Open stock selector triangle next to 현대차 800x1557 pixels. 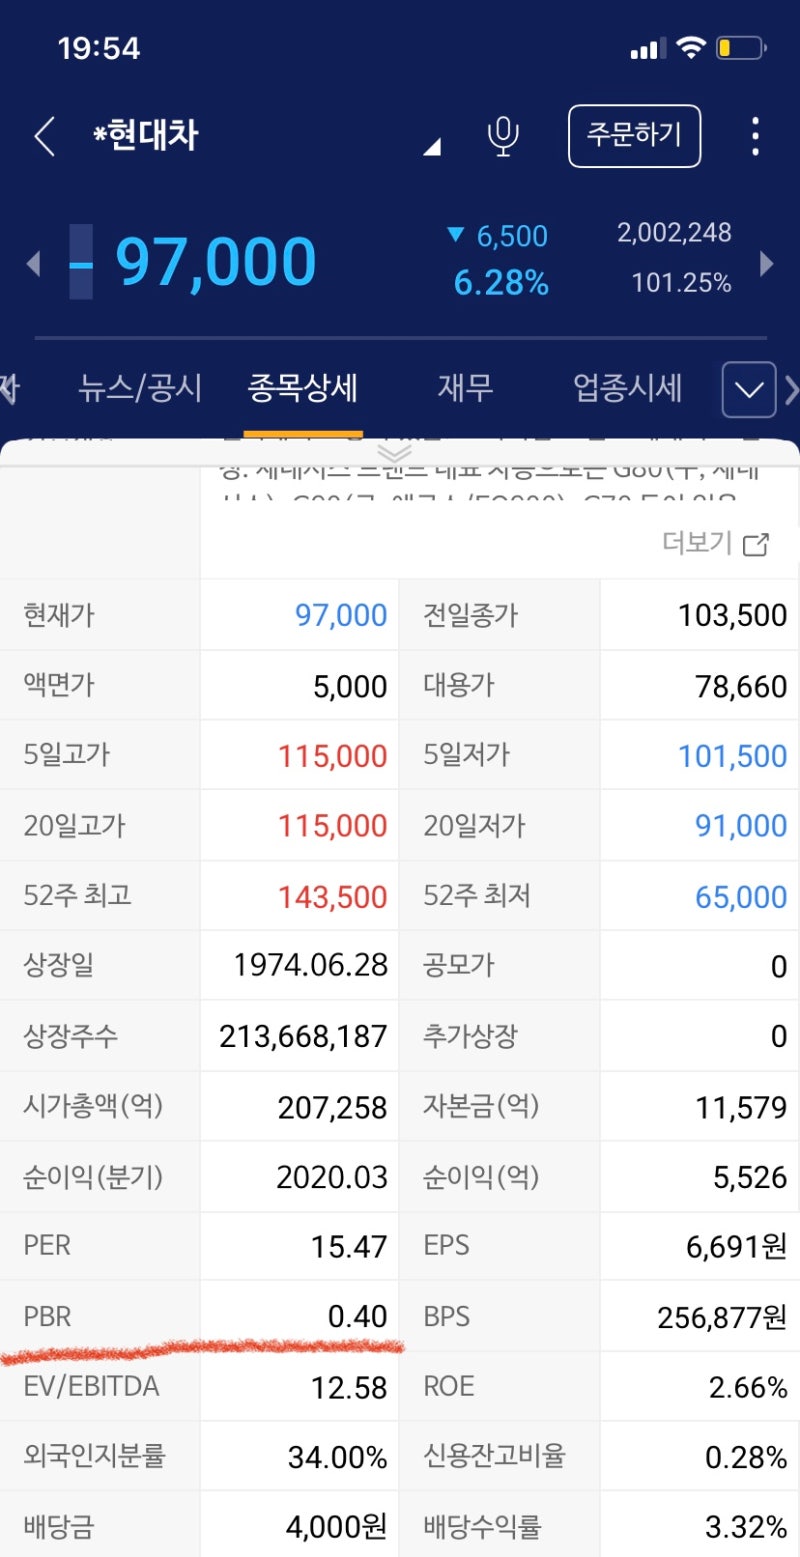432,148
